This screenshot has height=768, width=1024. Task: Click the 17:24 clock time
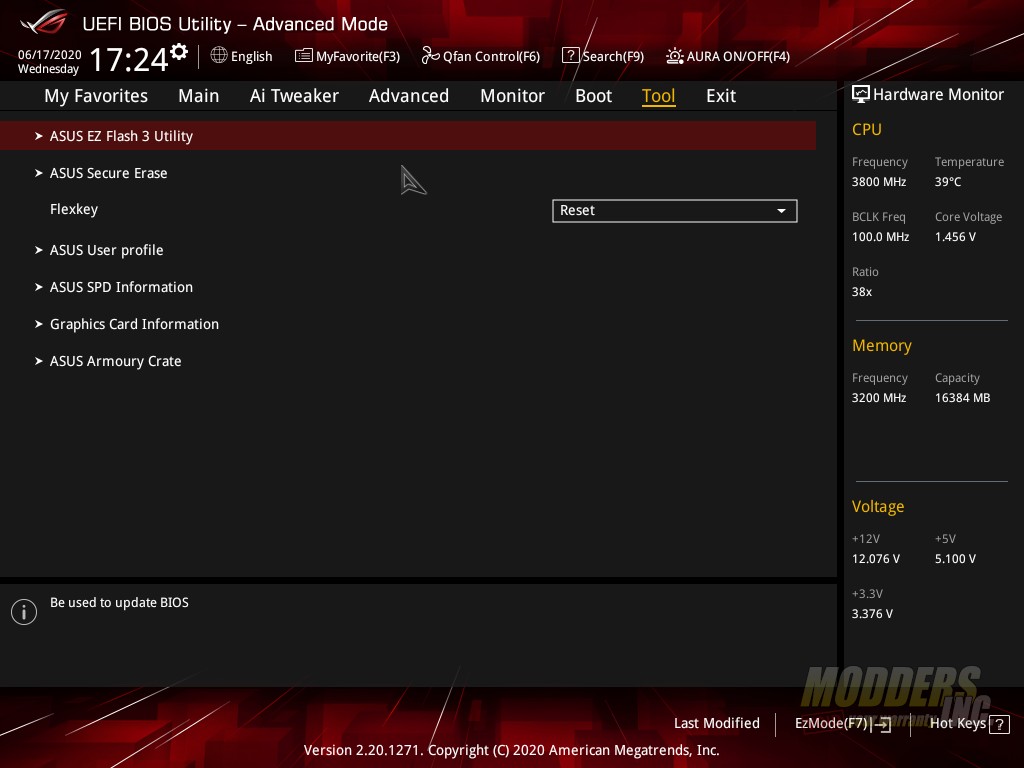click(x=129, y=59)
